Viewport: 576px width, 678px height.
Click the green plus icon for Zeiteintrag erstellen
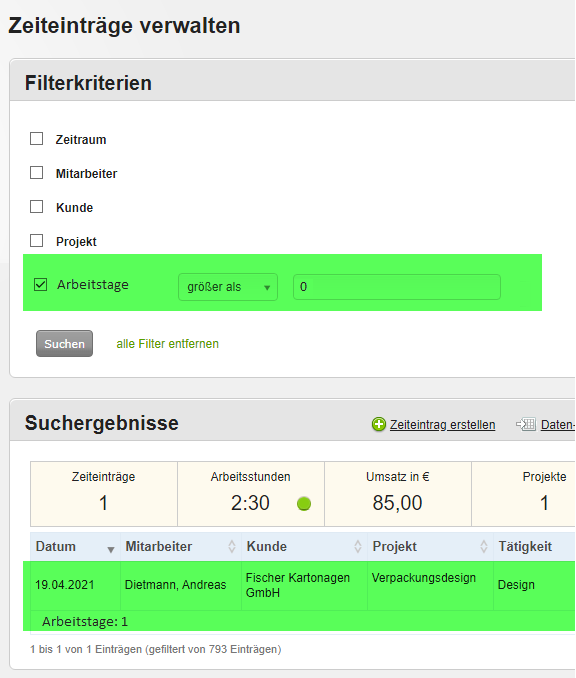click(x=378, y=424)
